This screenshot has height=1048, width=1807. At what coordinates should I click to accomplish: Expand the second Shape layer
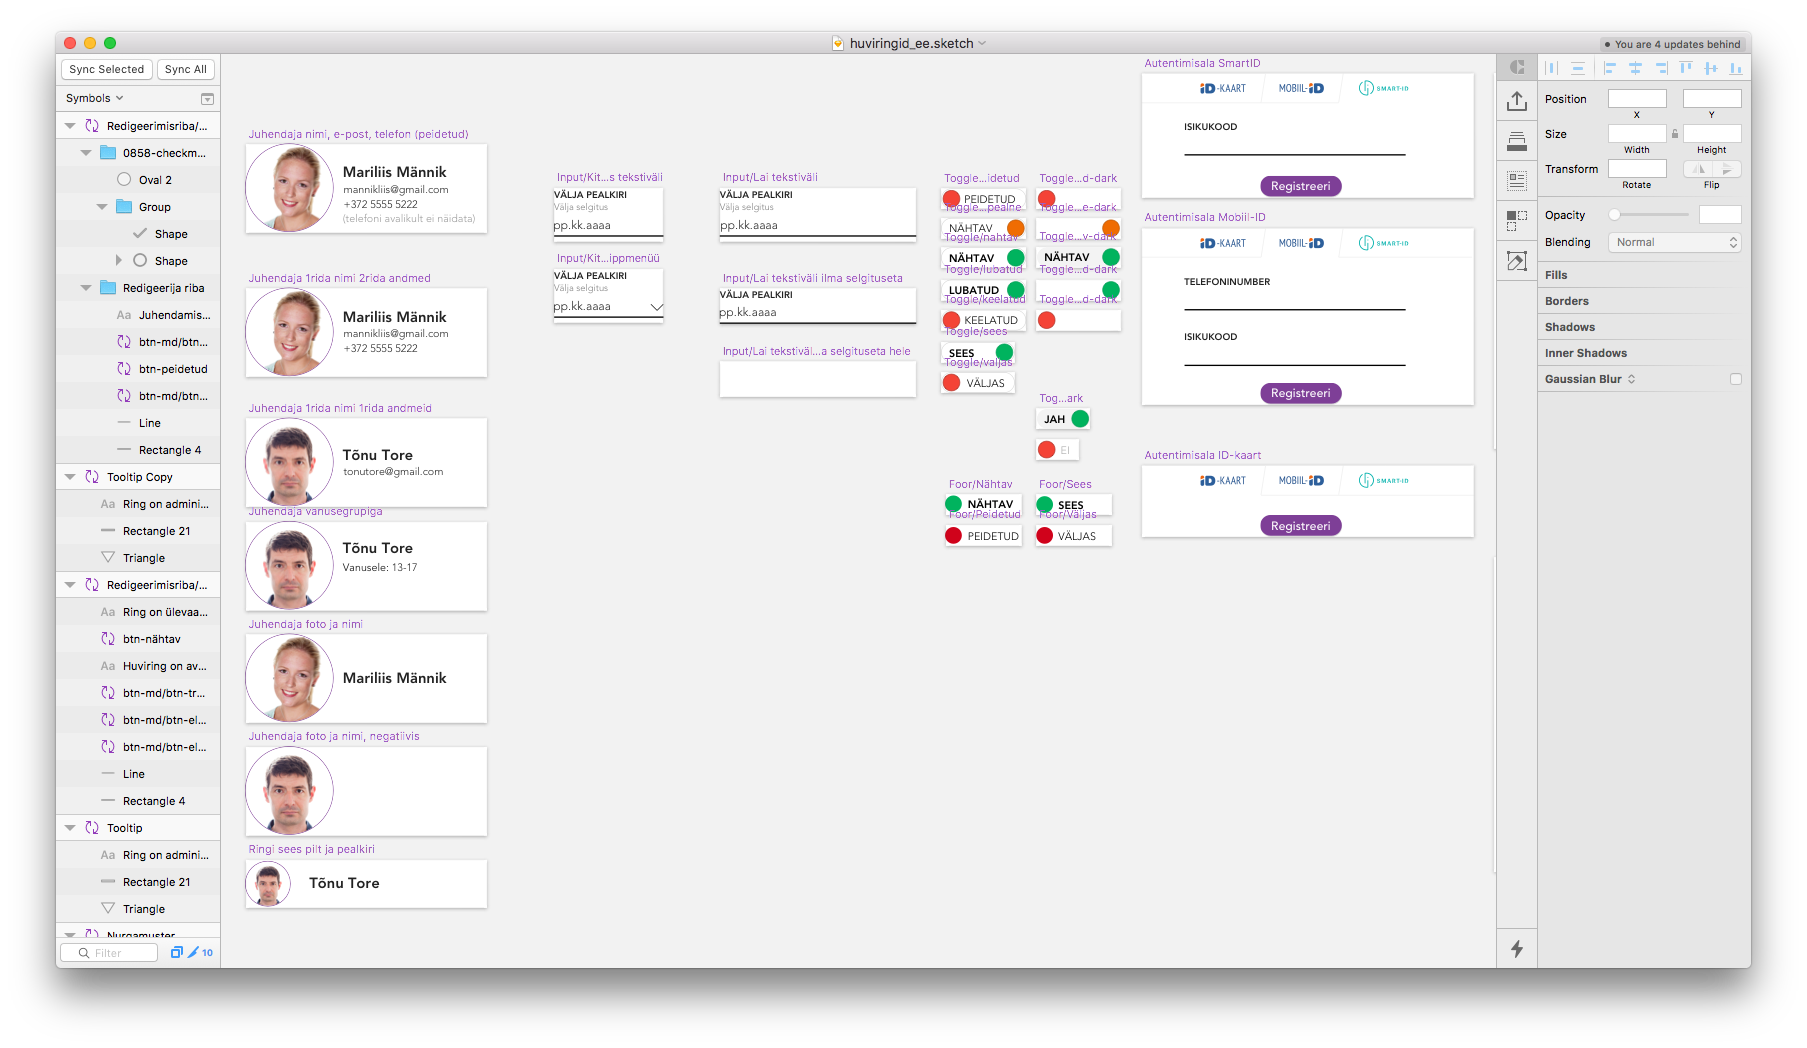click(x=119, y=260)
